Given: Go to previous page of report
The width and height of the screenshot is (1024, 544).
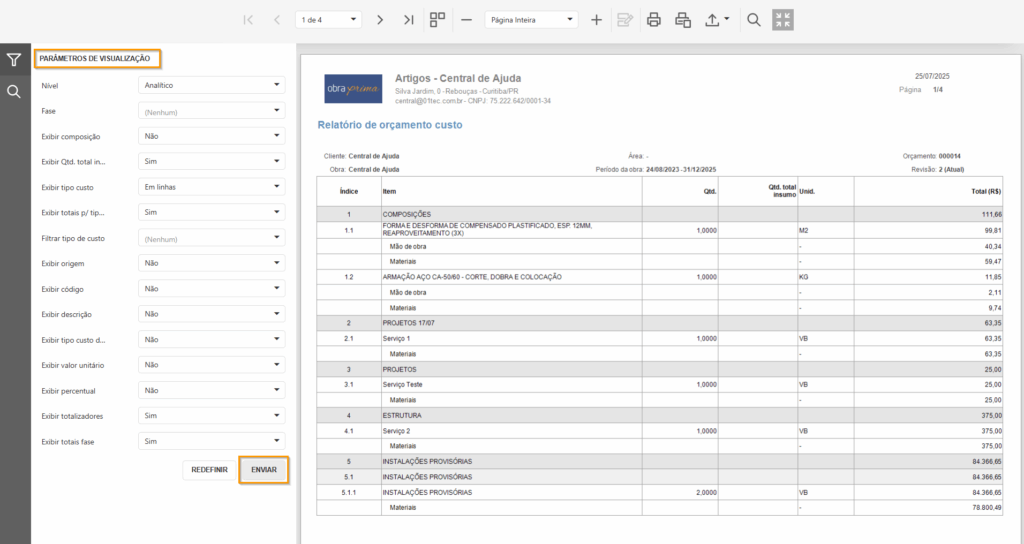Looking at the screenshot, I should coord(277,20).
